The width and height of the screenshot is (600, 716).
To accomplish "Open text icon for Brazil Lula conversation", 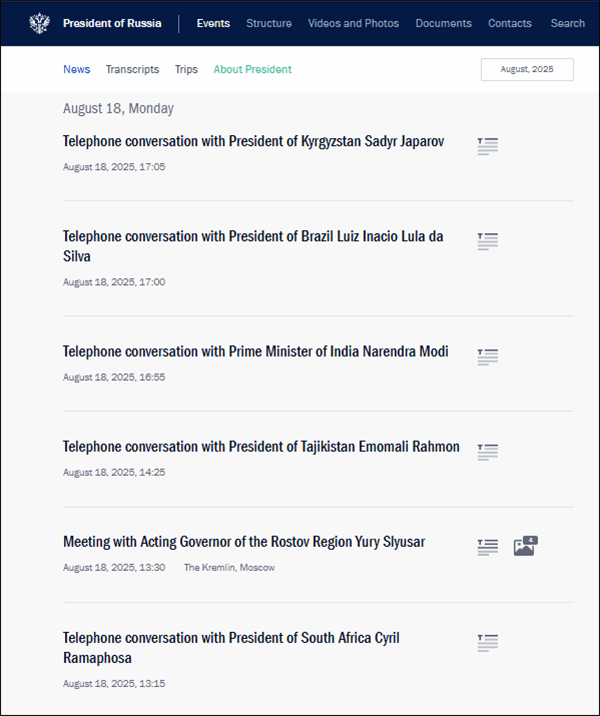I will point(488,241).
